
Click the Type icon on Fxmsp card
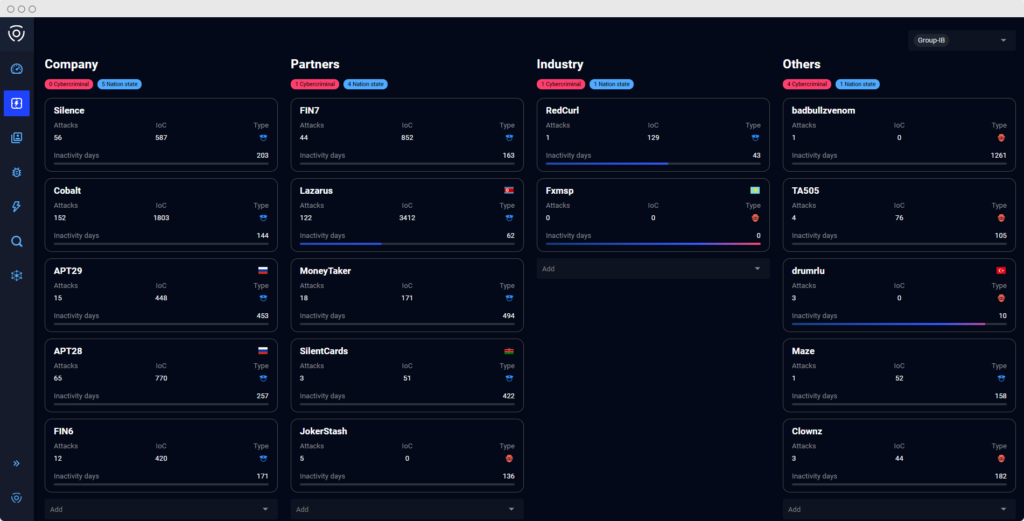(754, 217)
